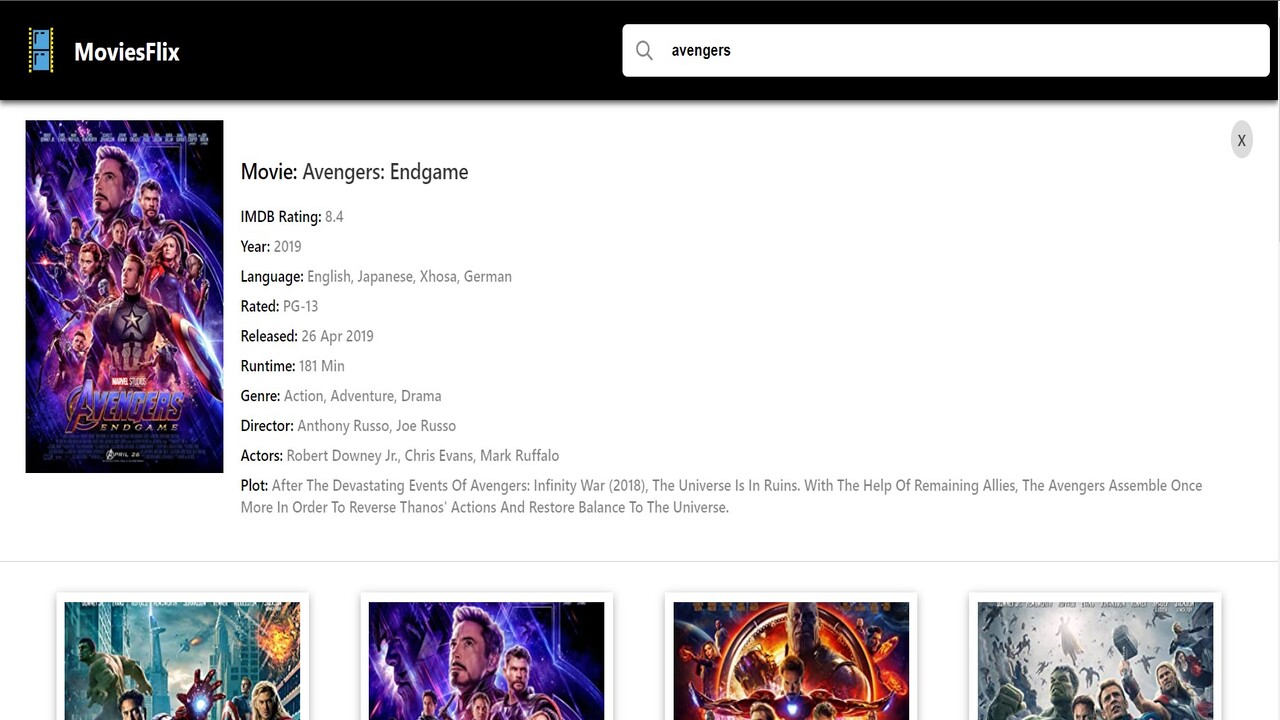Image resolution: width=1280 pixels, height=720 pixels.
Task: Click into the search field containing avengers
Action: [946, 50]
